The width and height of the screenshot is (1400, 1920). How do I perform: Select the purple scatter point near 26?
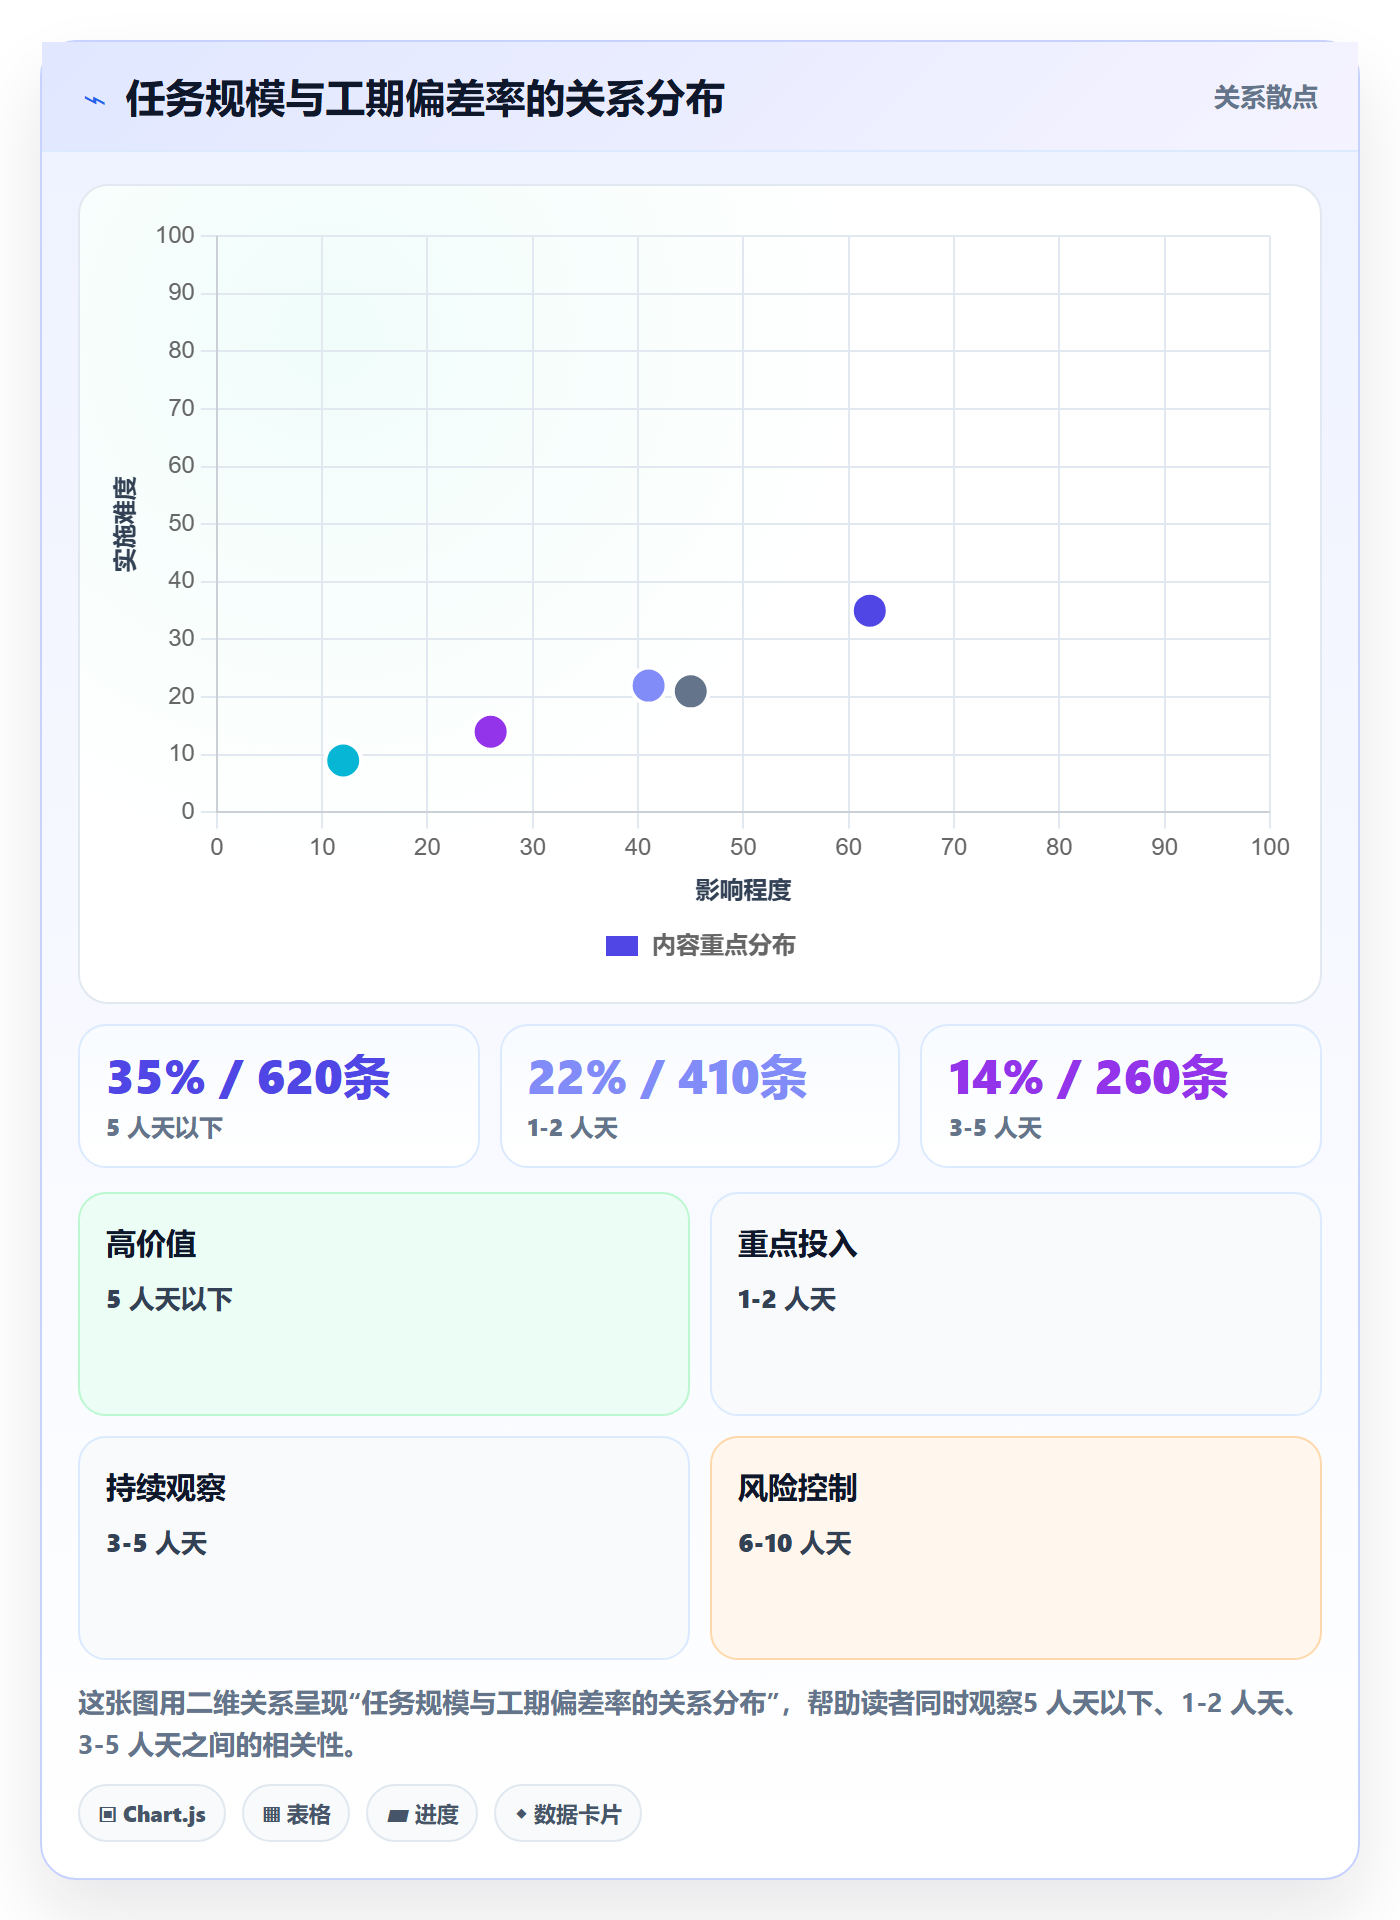click(490, 732)
